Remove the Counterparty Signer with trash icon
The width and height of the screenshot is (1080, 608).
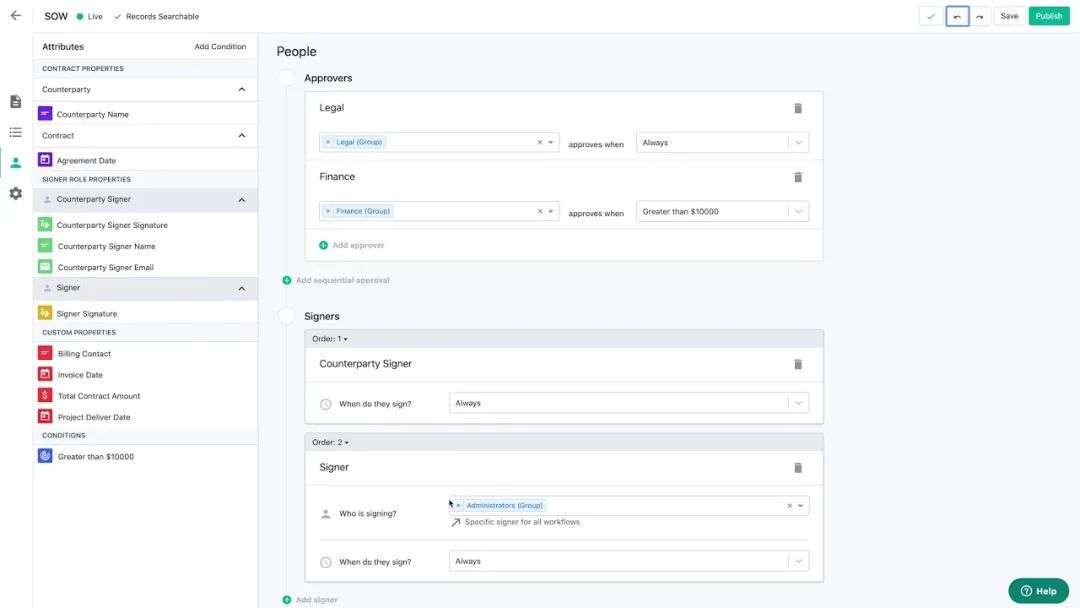point(798,364)
